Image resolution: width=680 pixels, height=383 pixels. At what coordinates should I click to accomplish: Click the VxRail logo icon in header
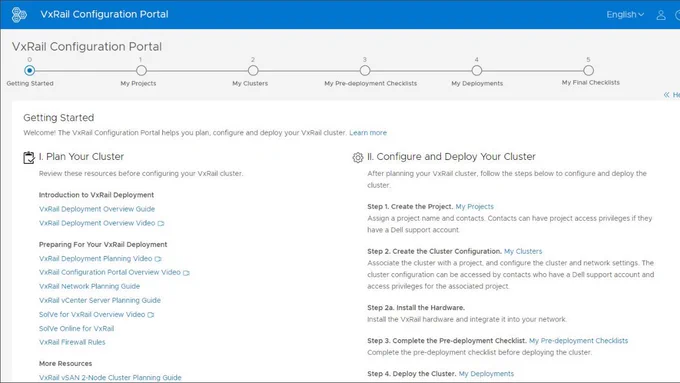(x=19, y=14)
